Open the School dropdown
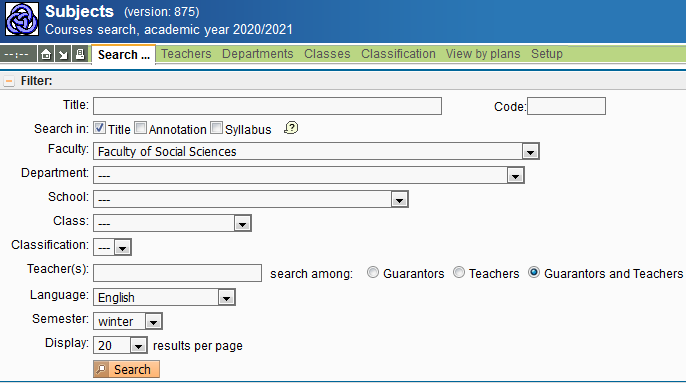Viewport: 686px width, 386px height. [251, 200]
